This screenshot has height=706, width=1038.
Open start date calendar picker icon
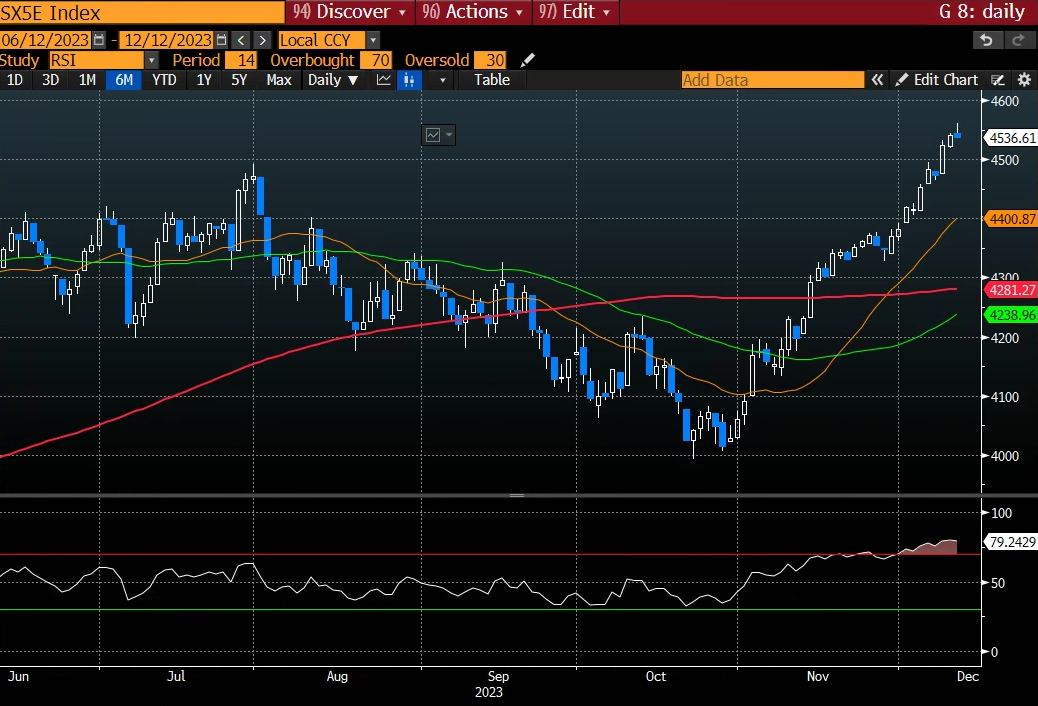pos(99,40)
